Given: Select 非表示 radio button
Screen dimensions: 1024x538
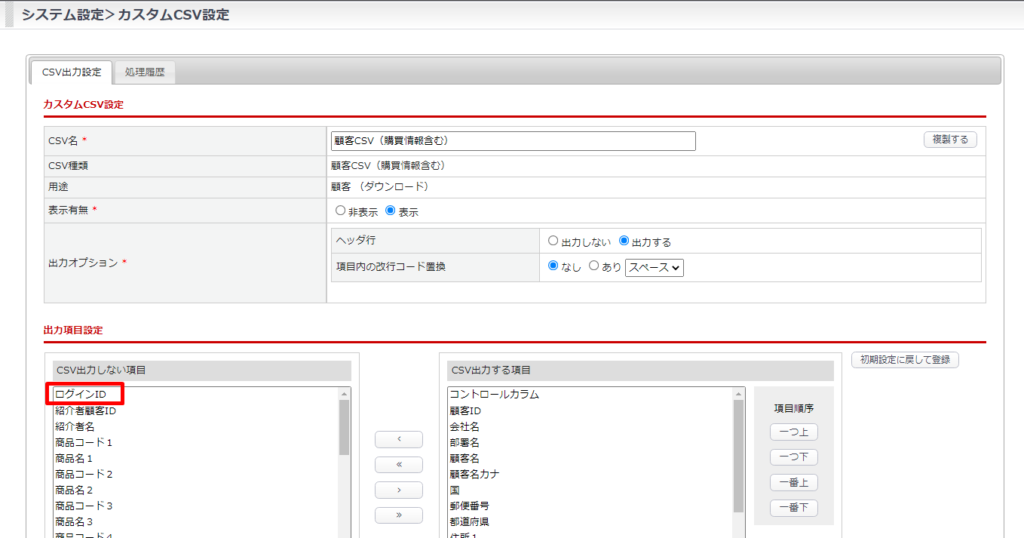Looking at the screenshot, I should tap(341, 211).
